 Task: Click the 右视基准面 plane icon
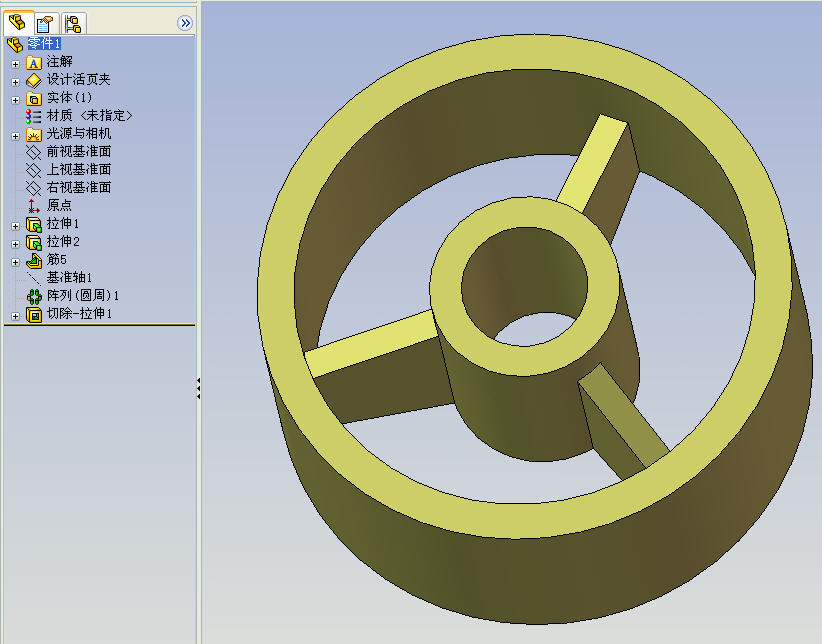coord(34,188)
